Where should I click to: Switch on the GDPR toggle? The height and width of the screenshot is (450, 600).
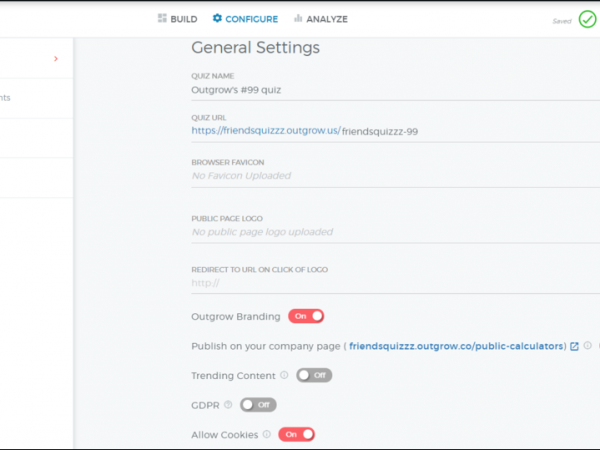258,405
